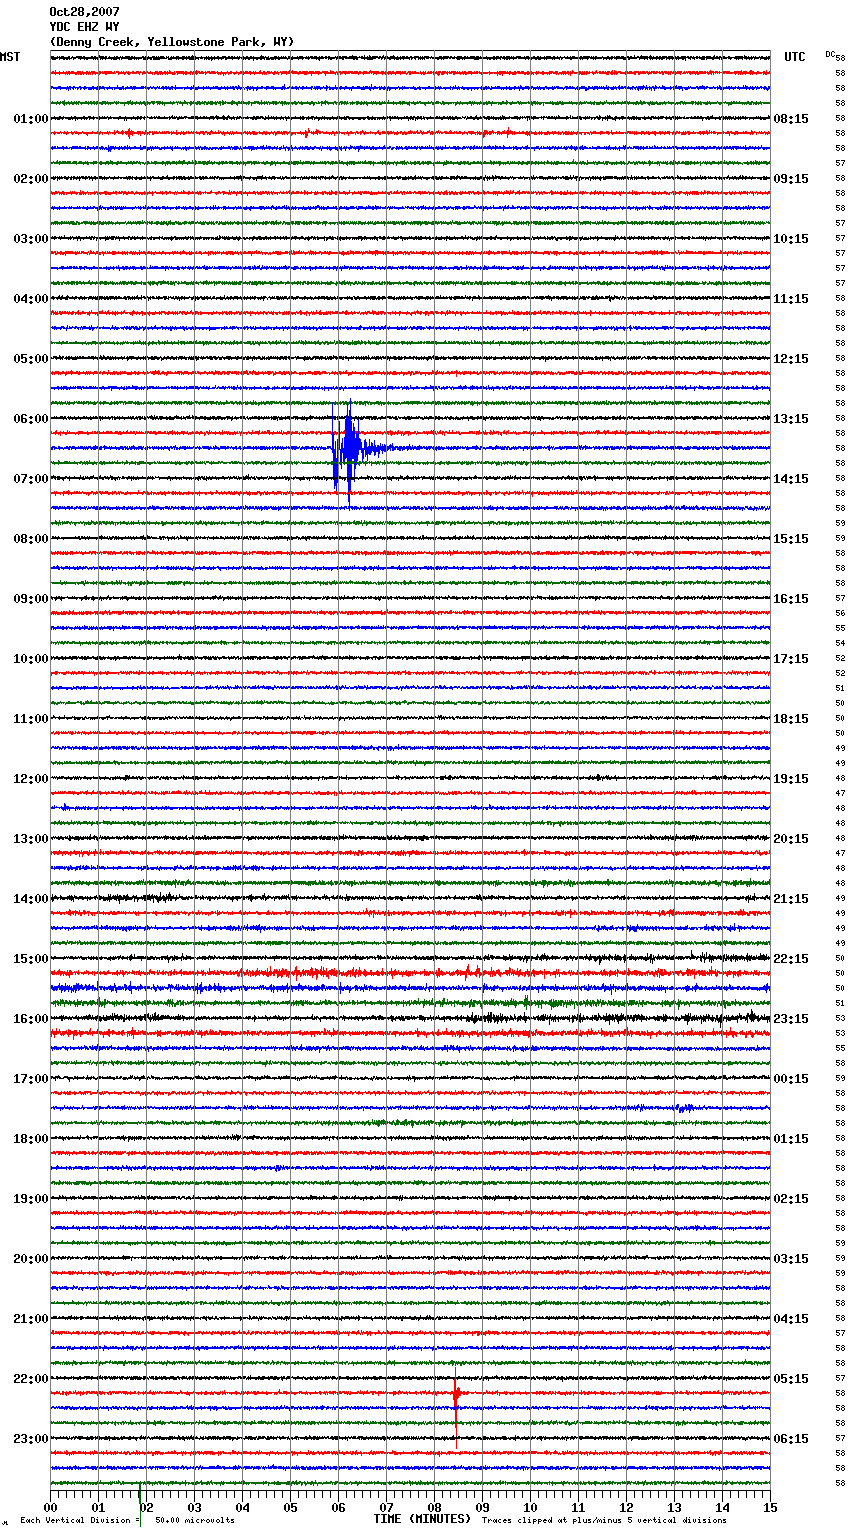
Task: Click the 00:15 UTC time label
Action: (791, 1079)
